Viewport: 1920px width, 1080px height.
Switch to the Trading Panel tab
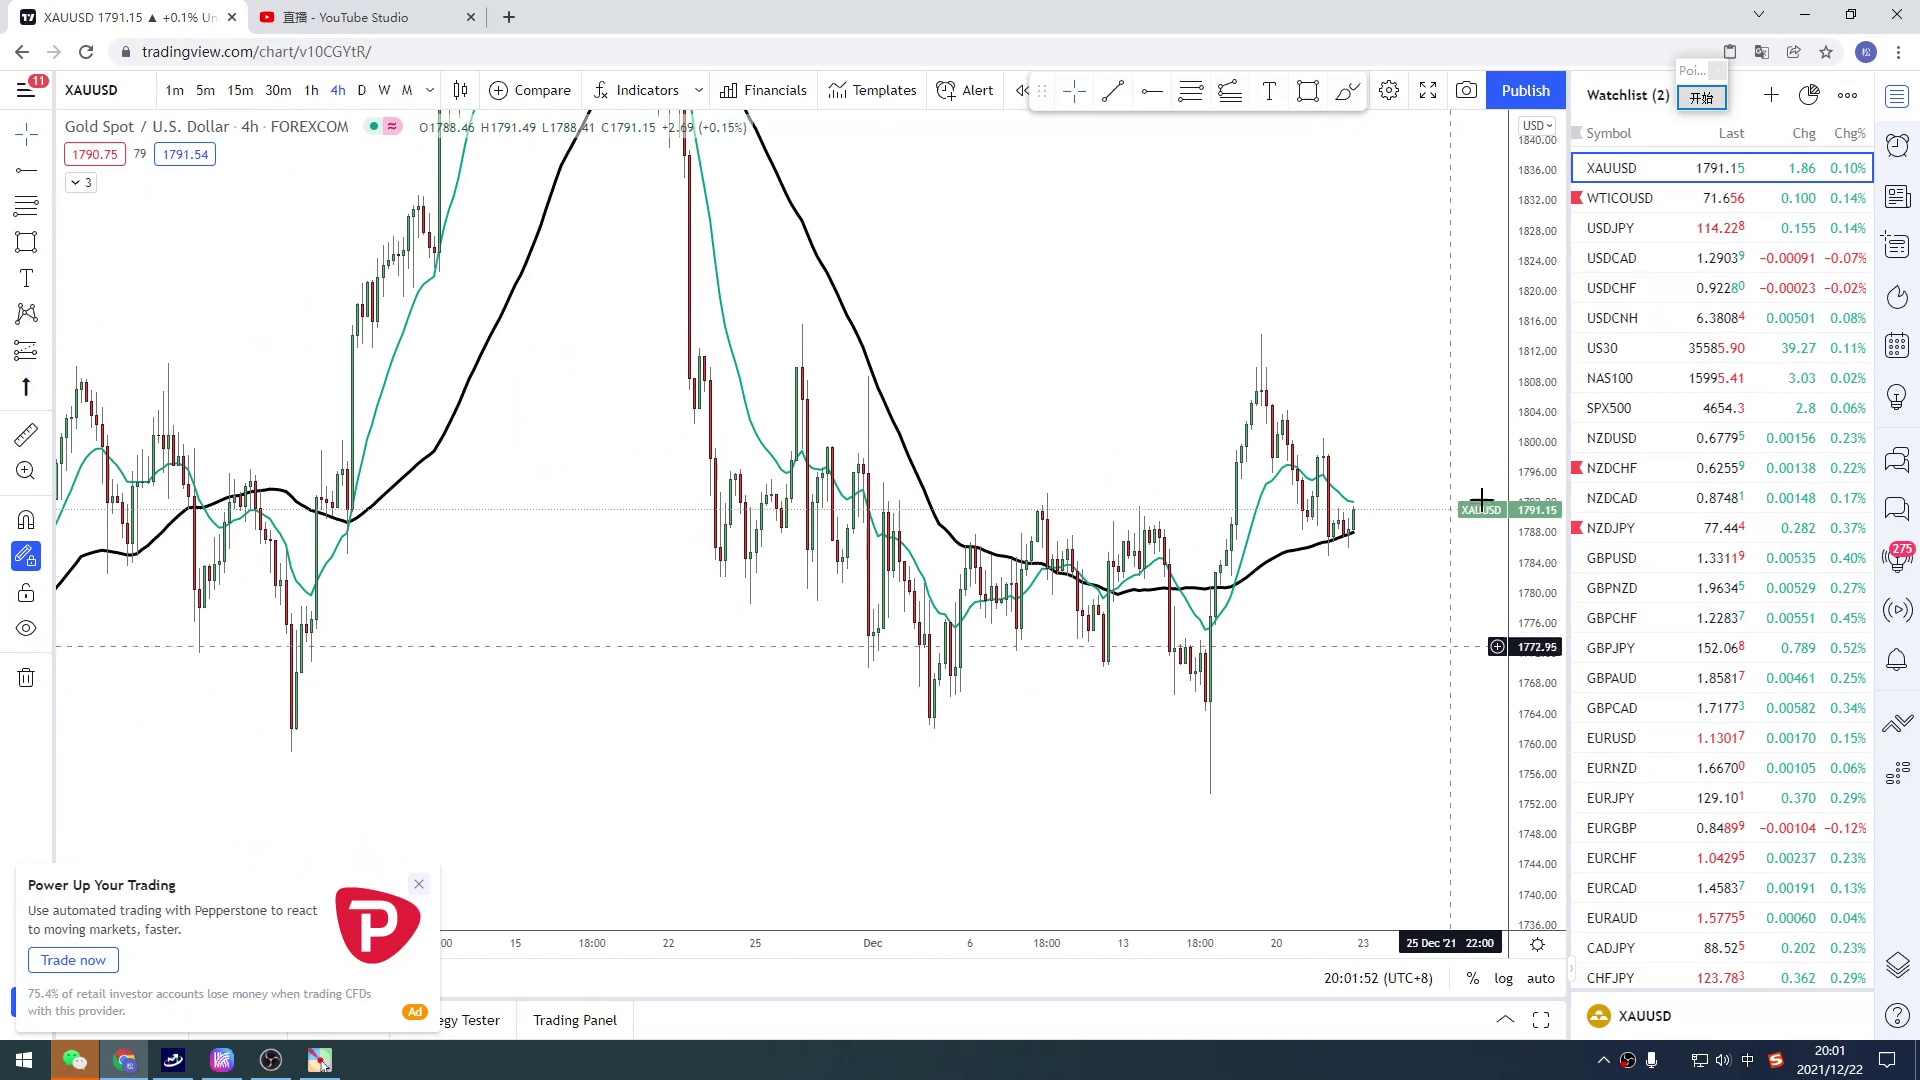(574, 1020)
